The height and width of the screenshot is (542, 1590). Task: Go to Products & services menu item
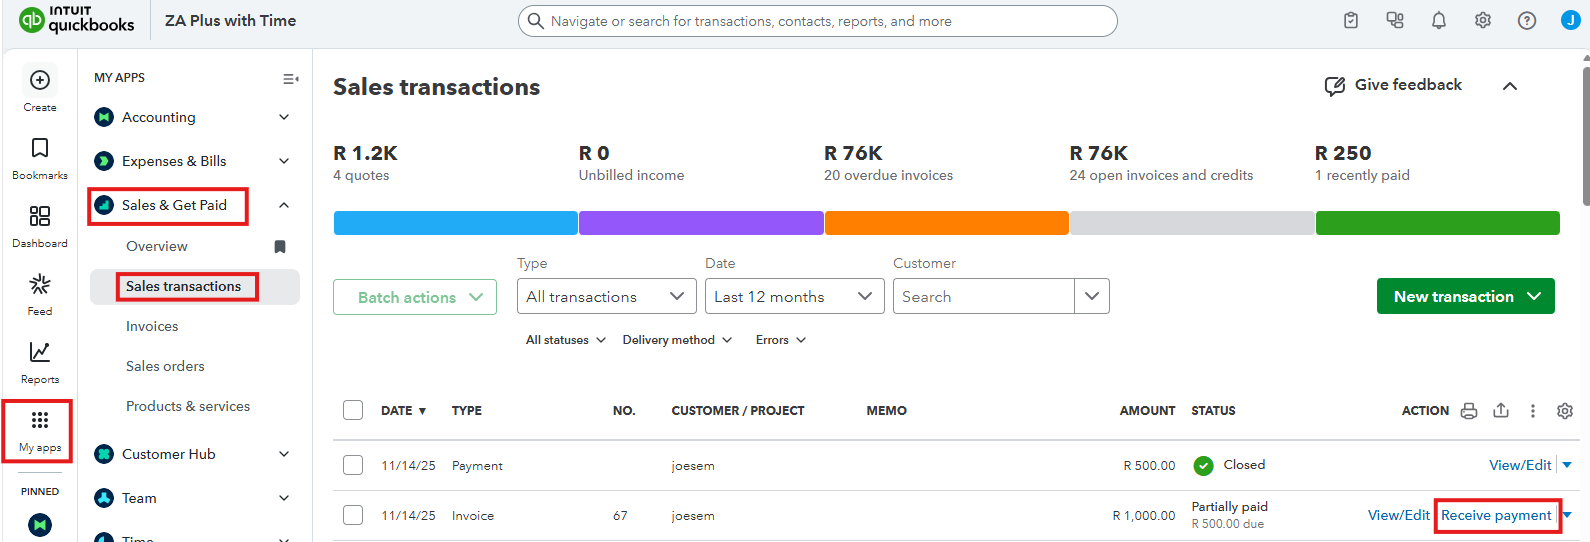(188, 406)
